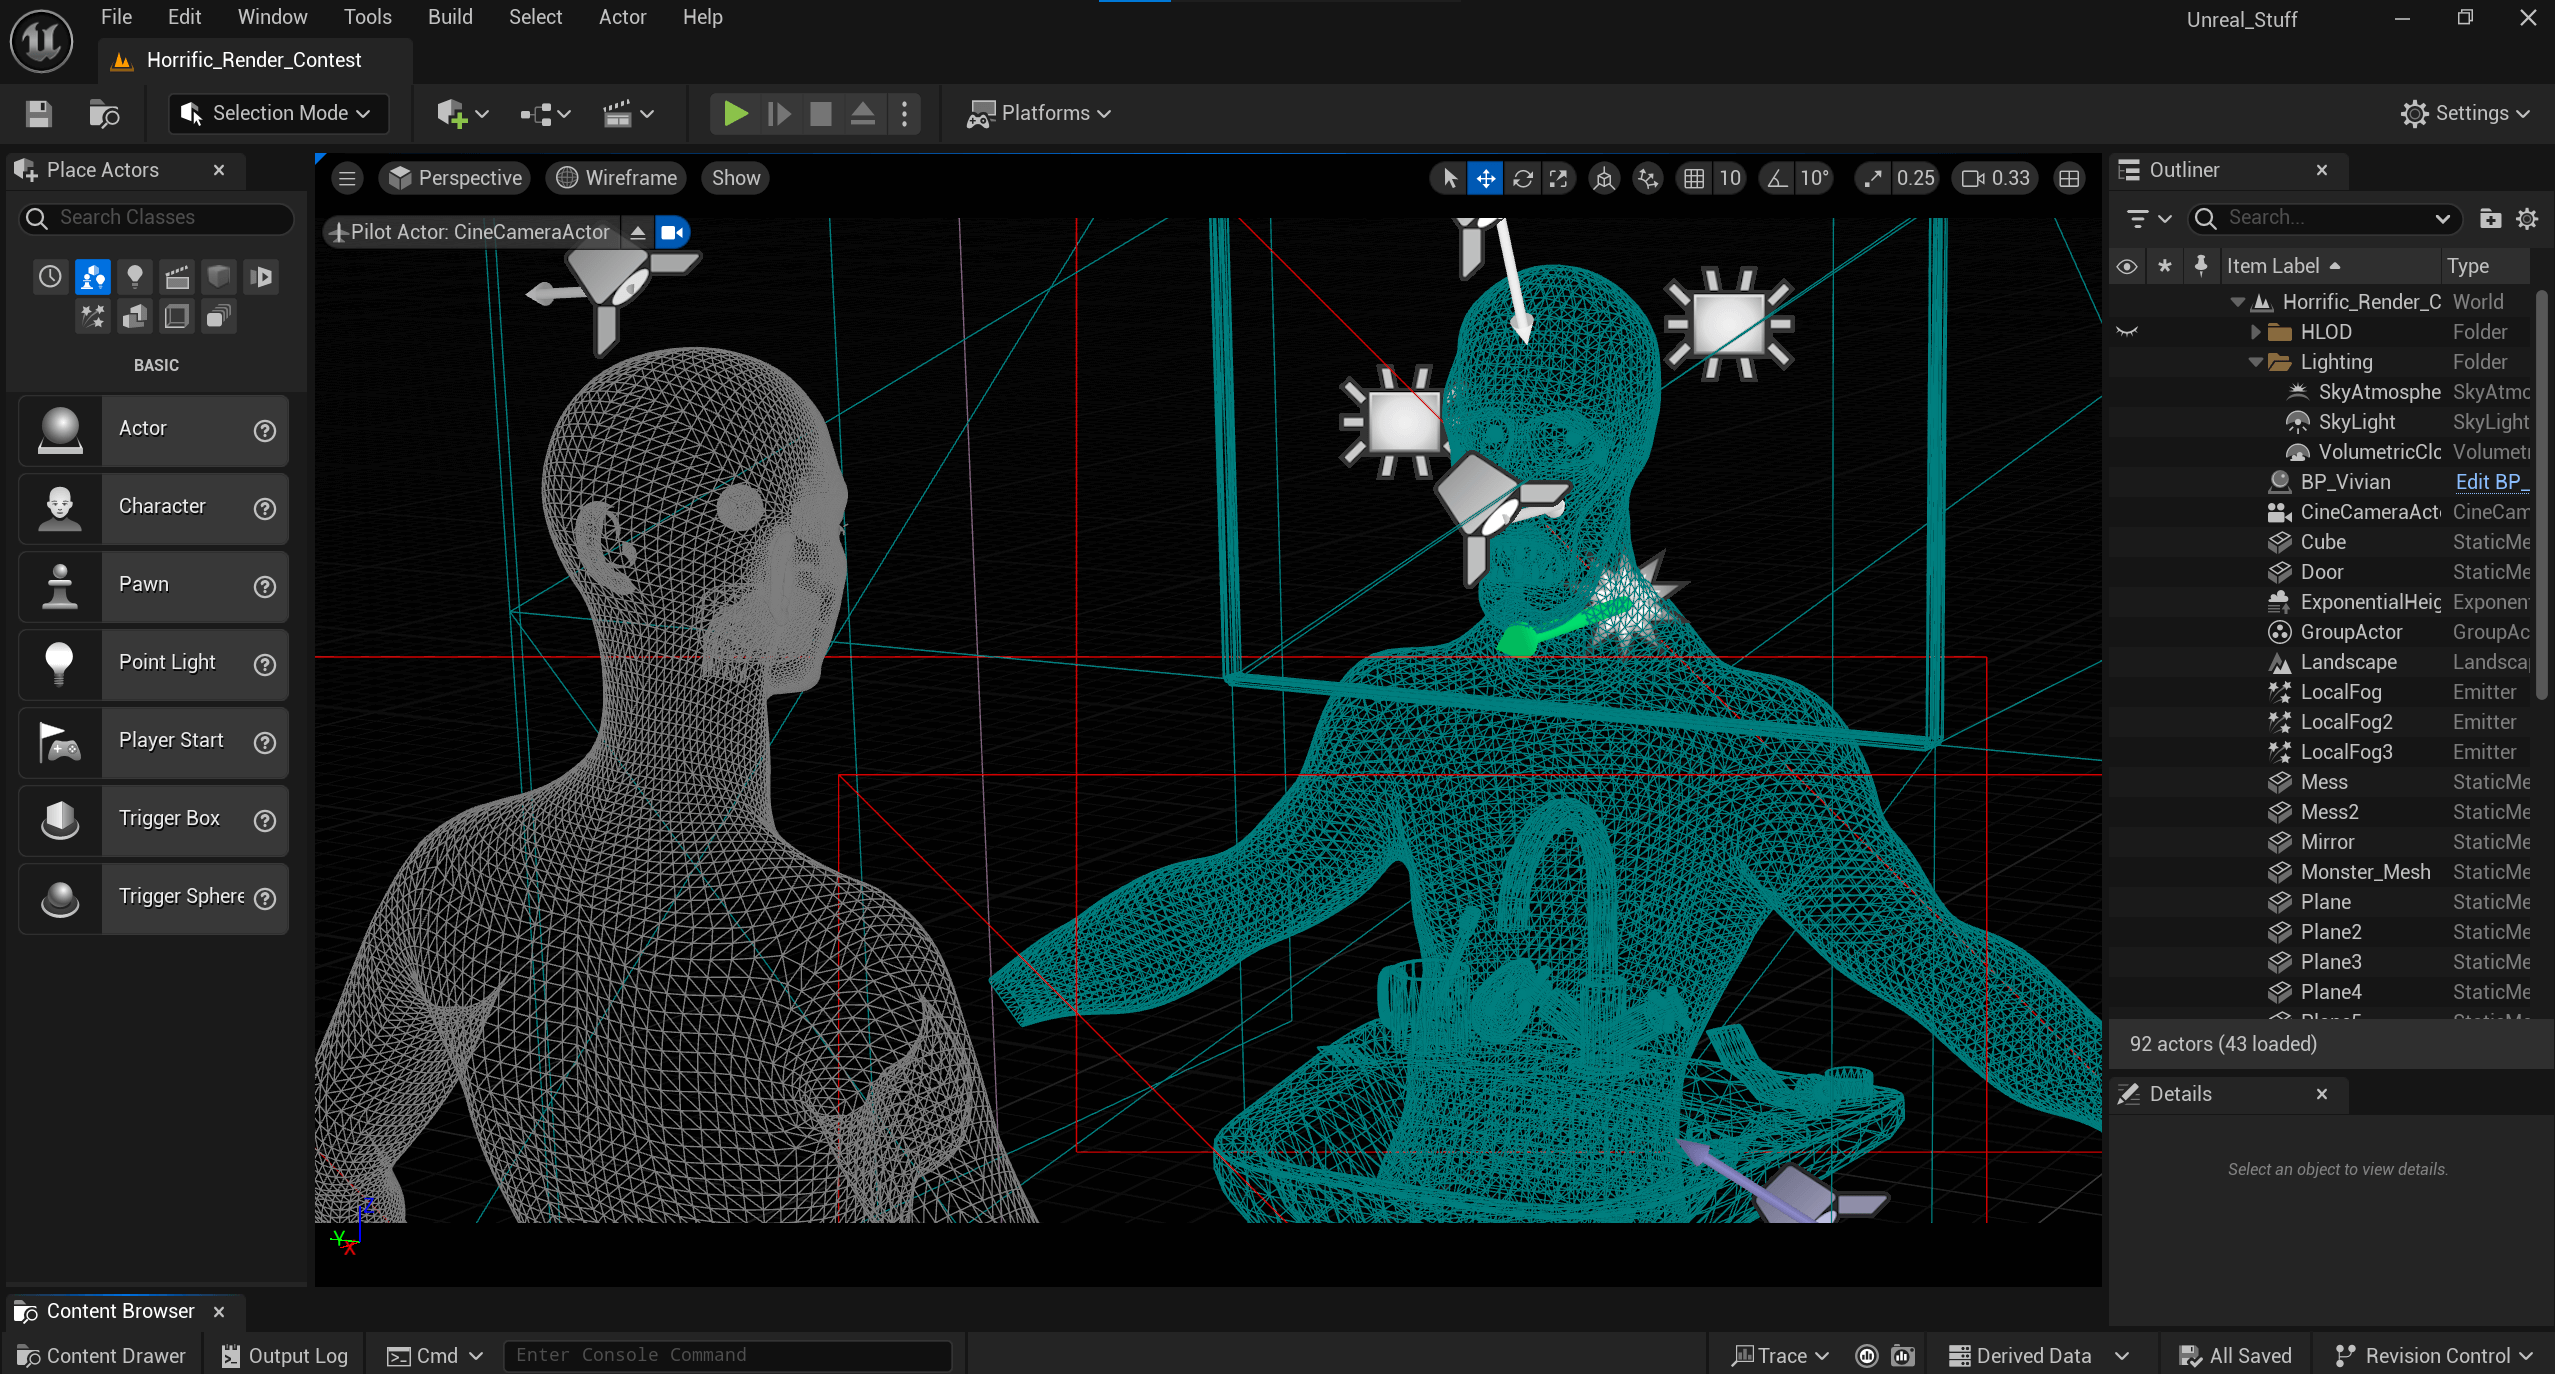Click the Enter Console Command field
Image resolution: width=2555 pixels, height=1374 pixels.
pyautogui.click(x=728, y=1355)
